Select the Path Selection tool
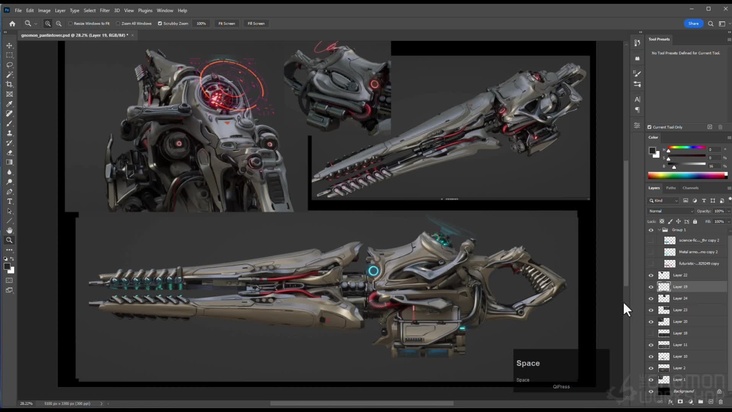This screenshot has height=412, width=732. coord(9,211)
